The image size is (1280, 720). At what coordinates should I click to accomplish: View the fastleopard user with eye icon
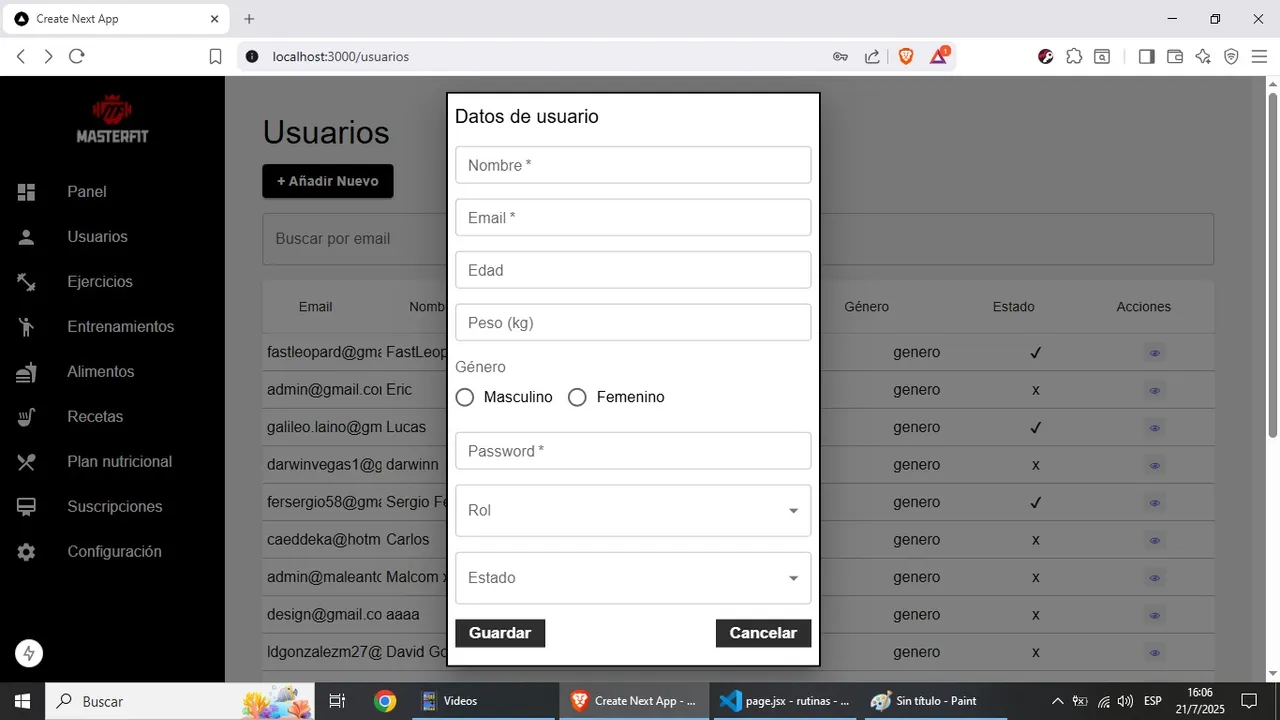click(x=1155, y=353)
